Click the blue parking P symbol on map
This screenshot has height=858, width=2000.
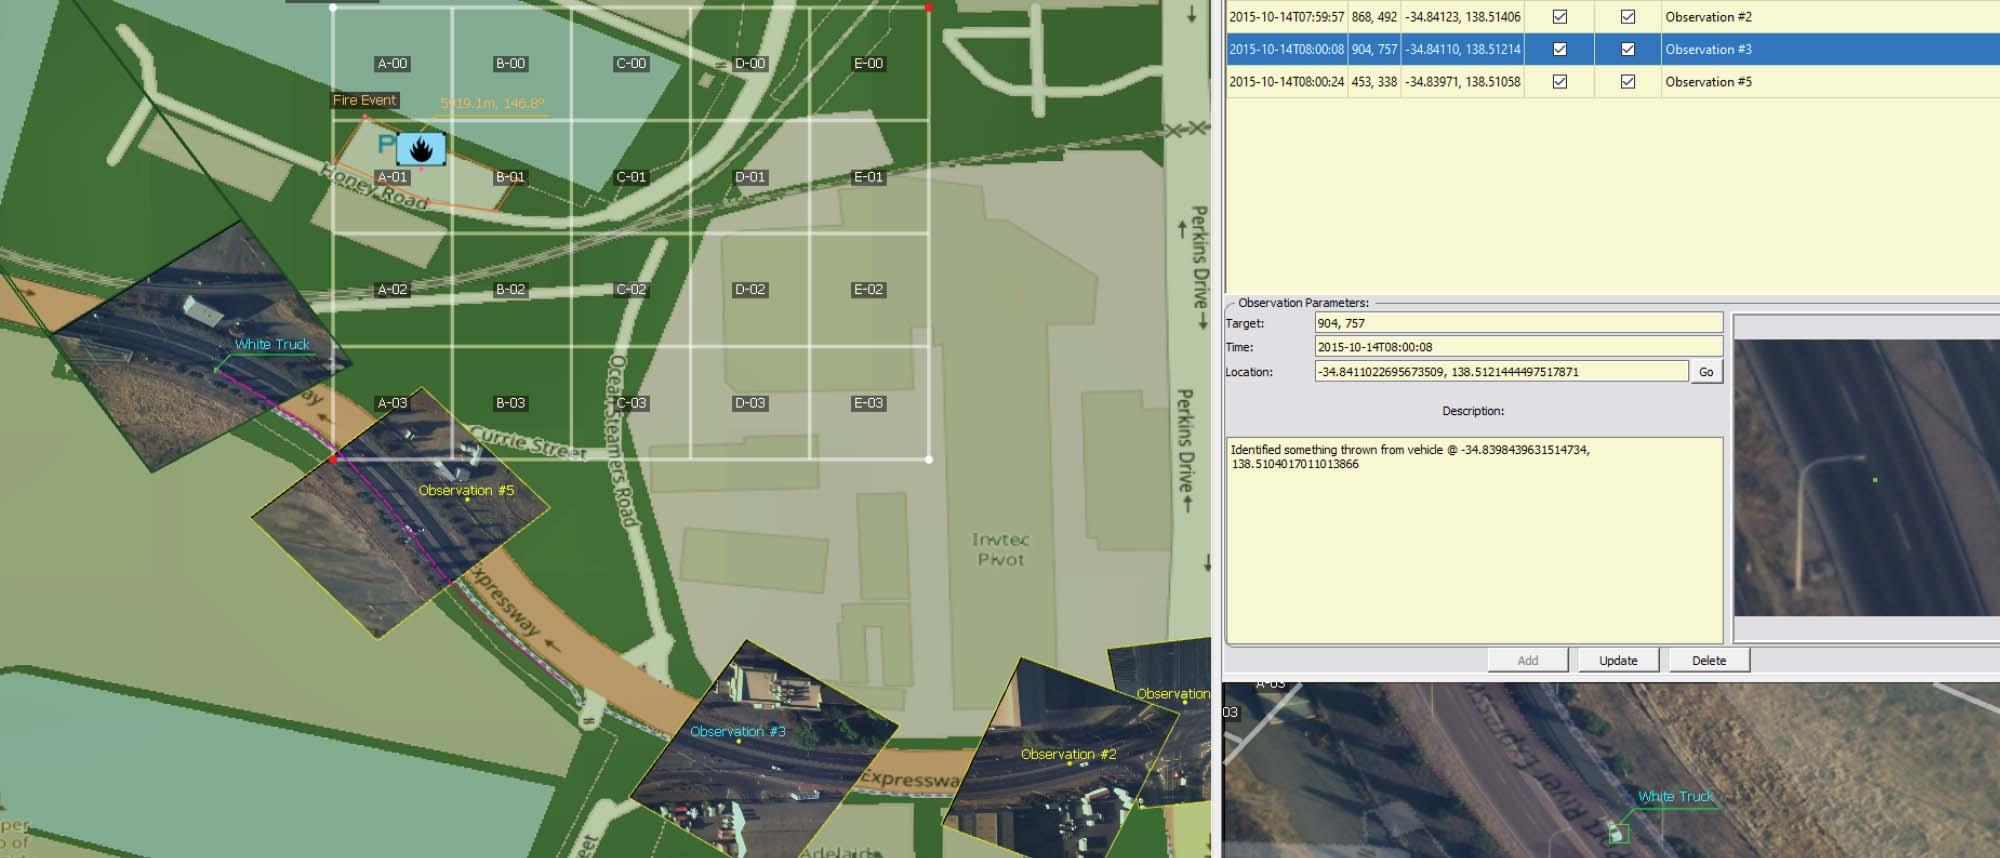(386, 145)
